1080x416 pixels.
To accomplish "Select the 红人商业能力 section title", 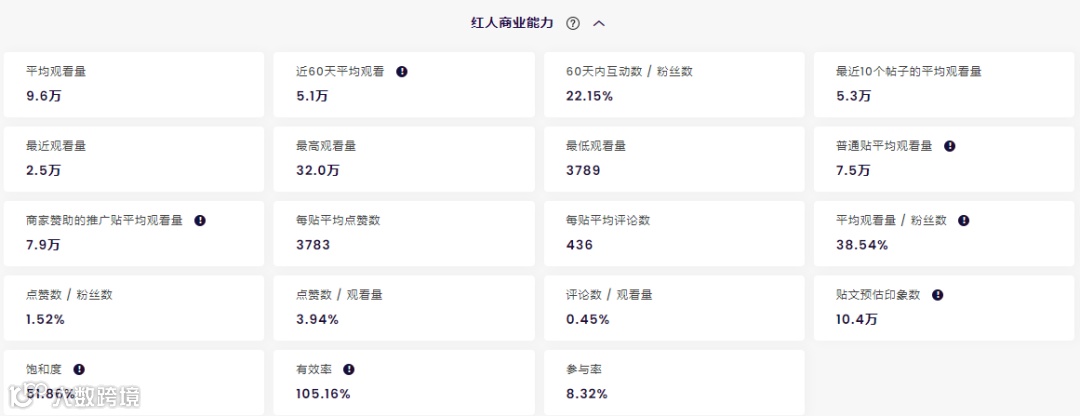I will coord(512,23).
